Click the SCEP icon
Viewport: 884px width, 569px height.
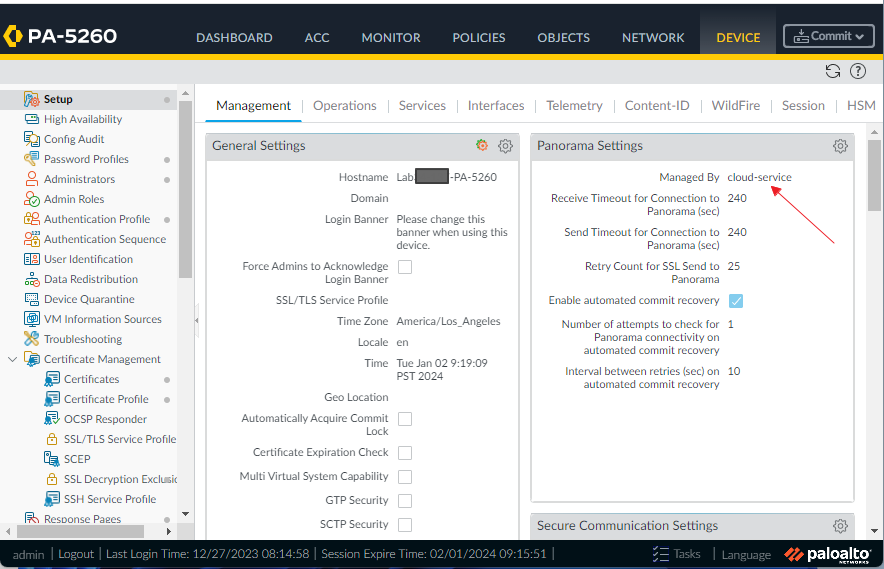(52, 459)
